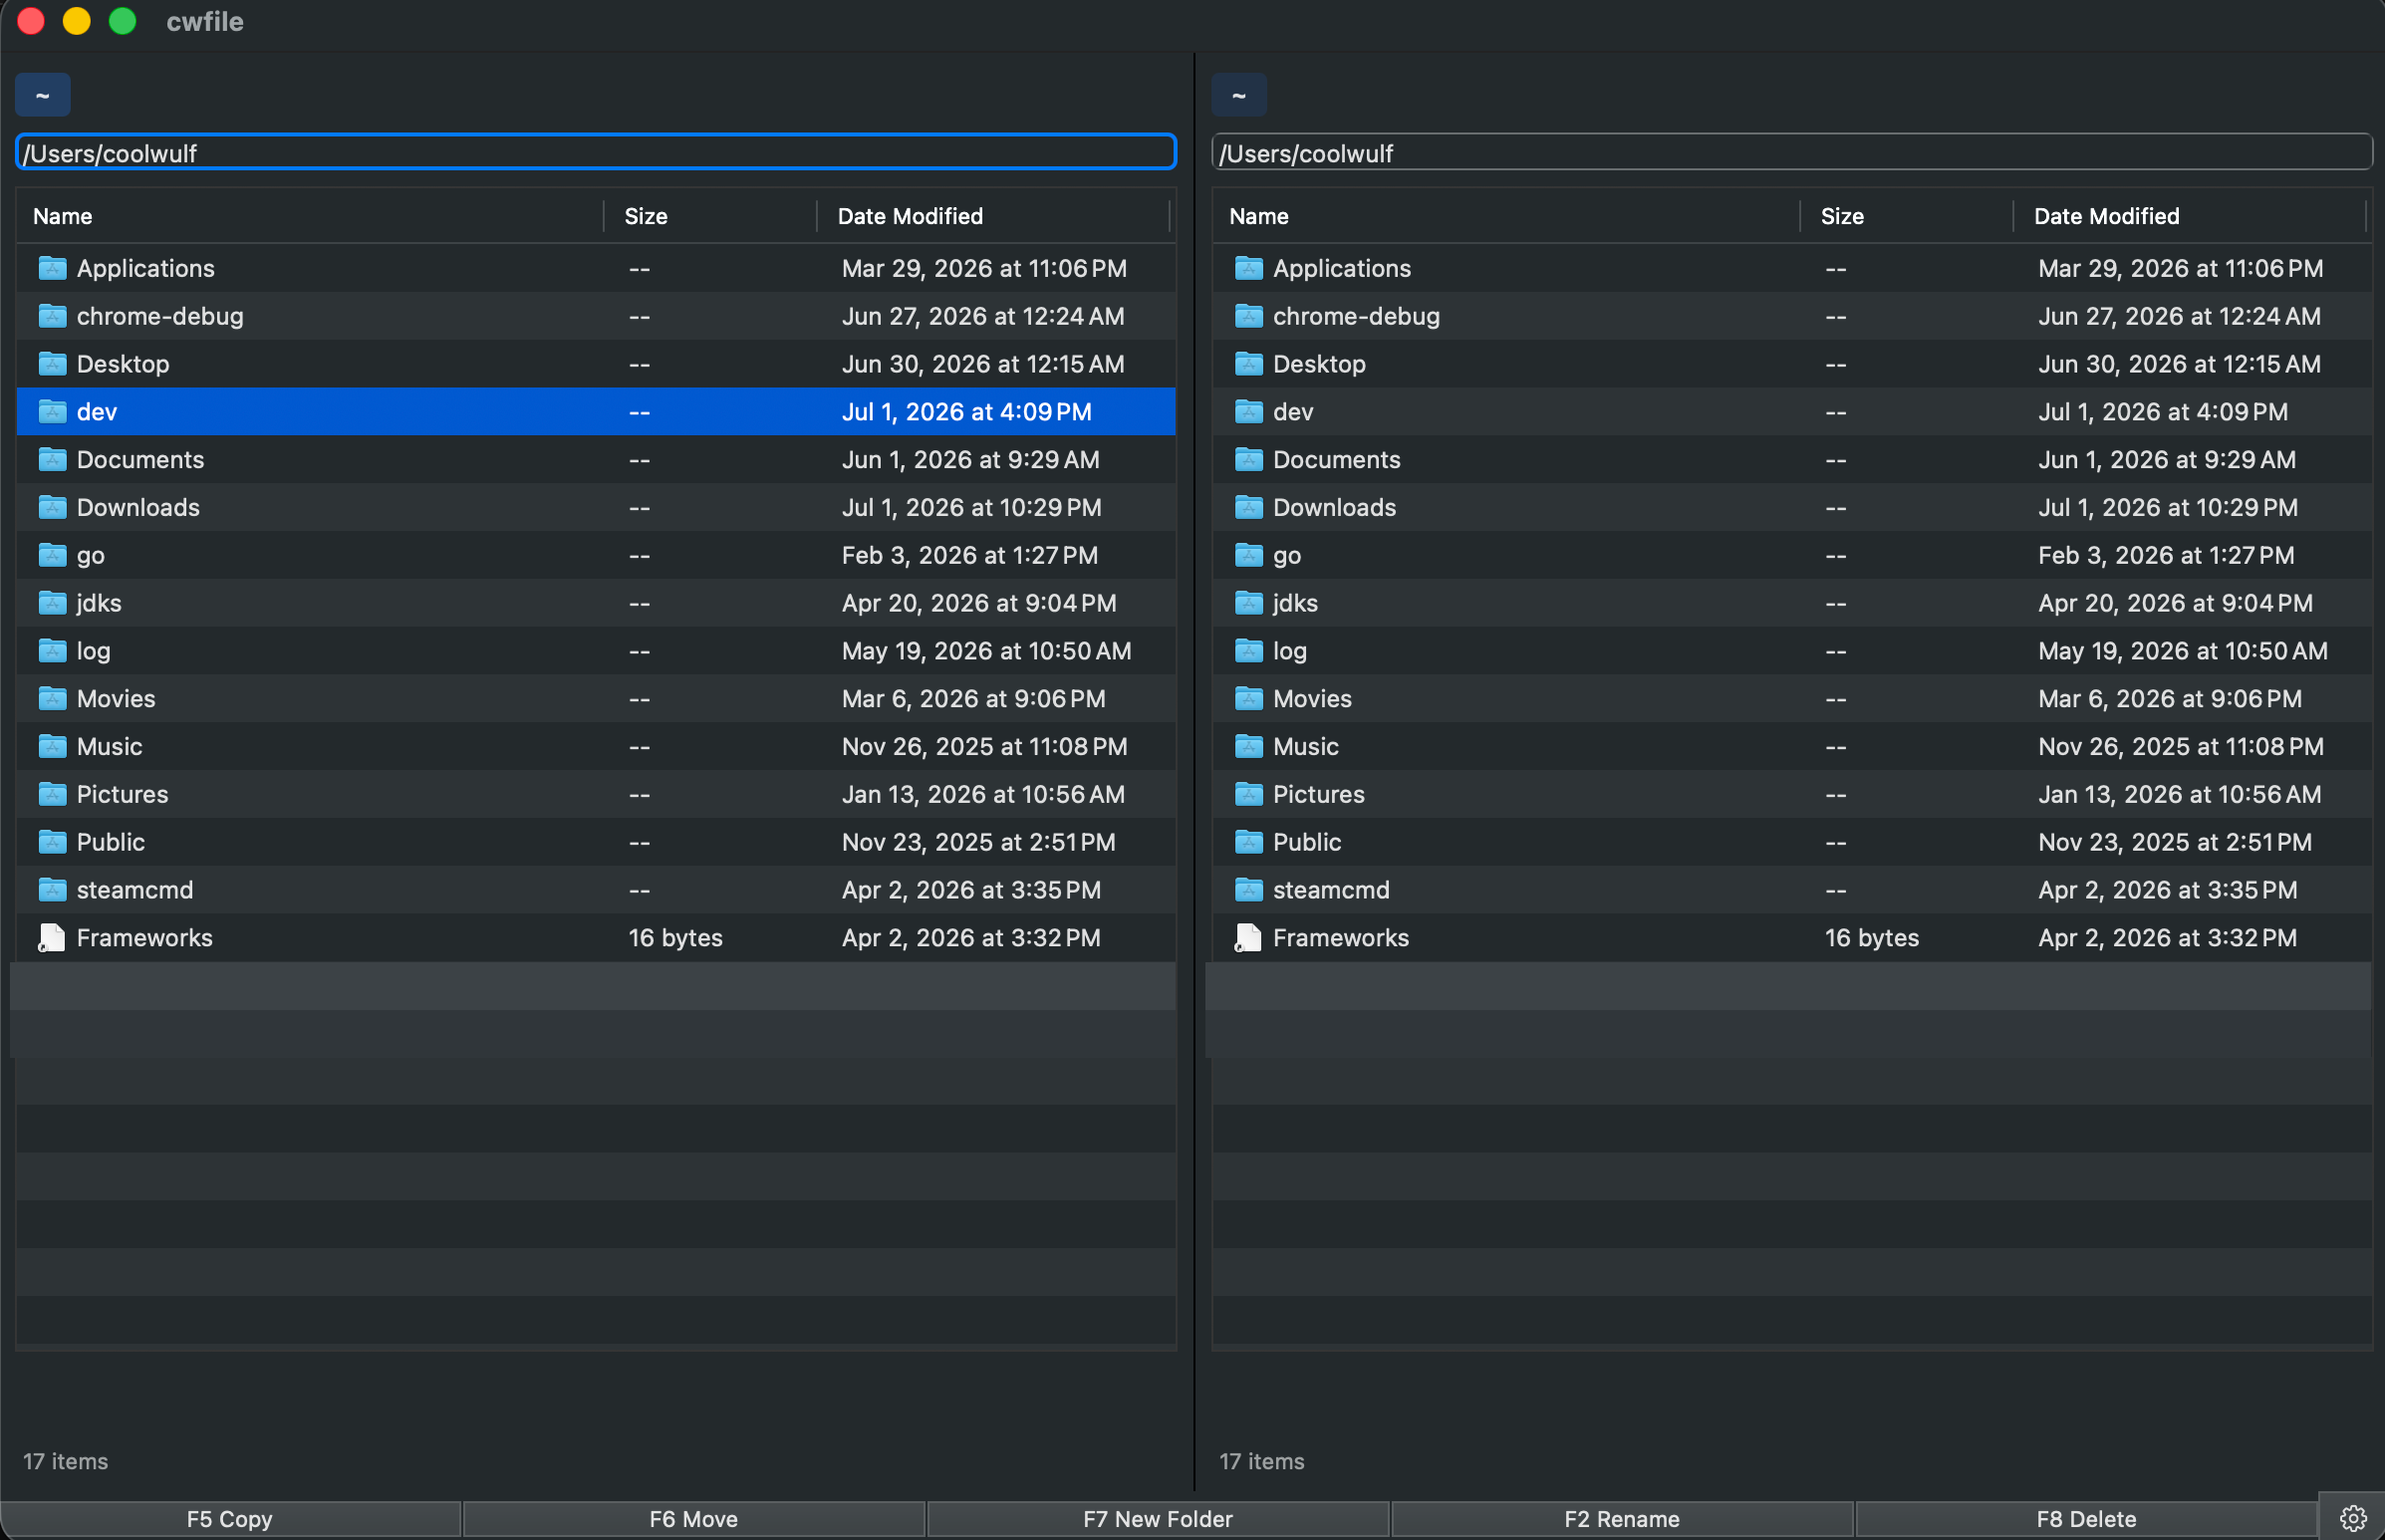Sort left pane by Size column
Viewport: 2385px width, 1540px height.
pyautogui.click(x=710, y=216)
